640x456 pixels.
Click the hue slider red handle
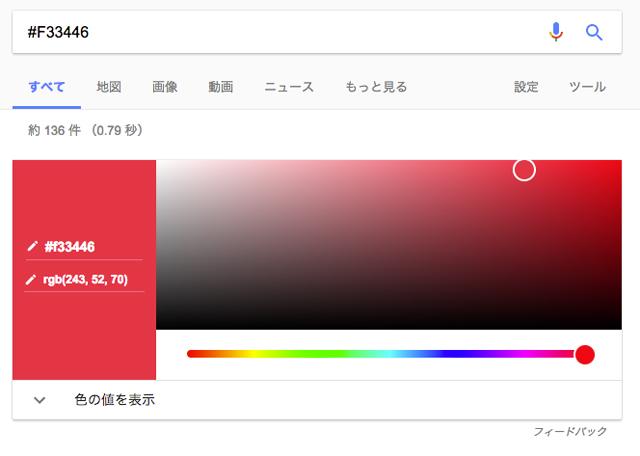coord(584,354)
